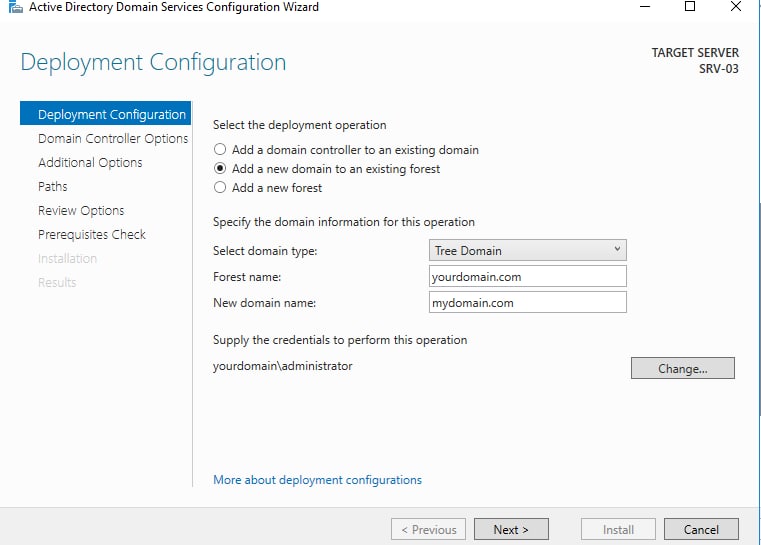
Task: Click the New domain name field
Action: (528, 302)
